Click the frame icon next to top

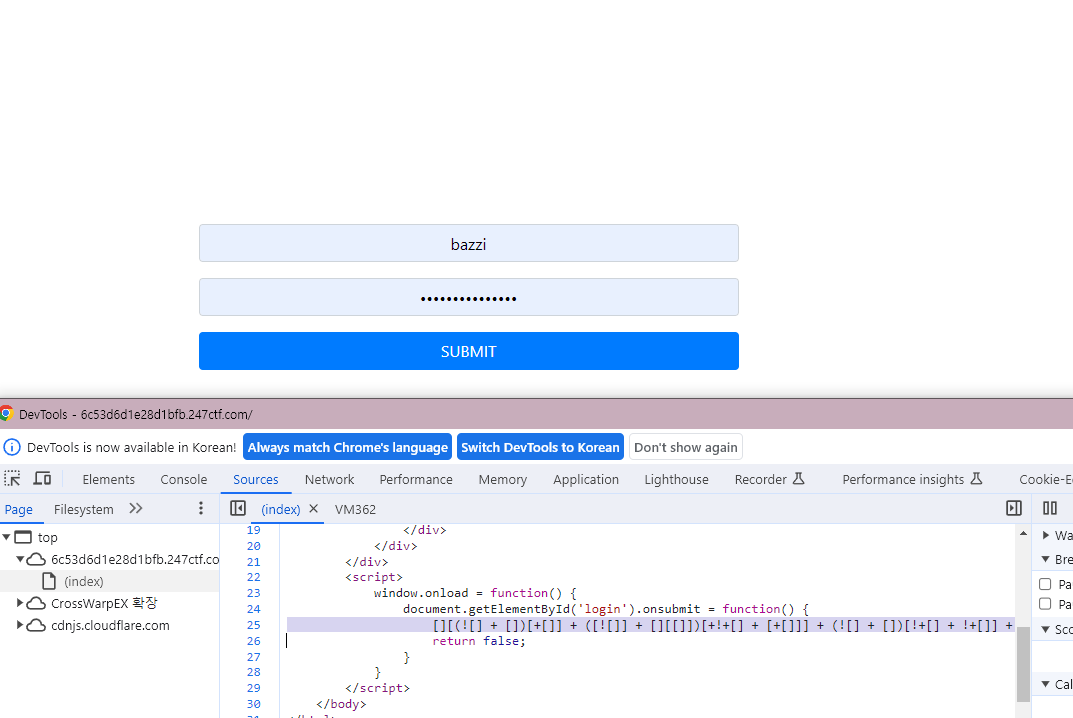click(x=23, y=537)
